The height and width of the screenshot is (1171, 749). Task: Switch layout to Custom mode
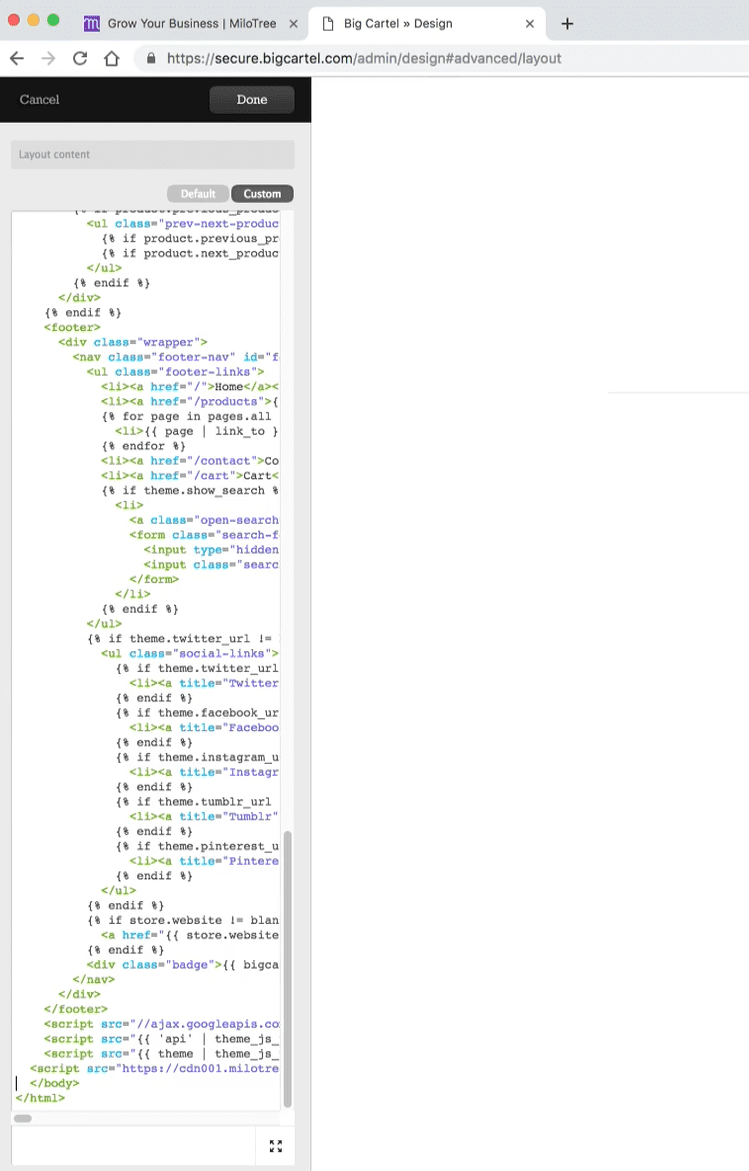262,194
